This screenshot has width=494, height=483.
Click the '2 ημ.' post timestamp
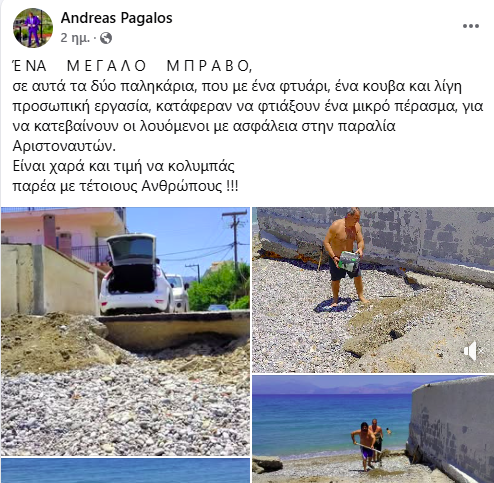click(x=75, y=38)
